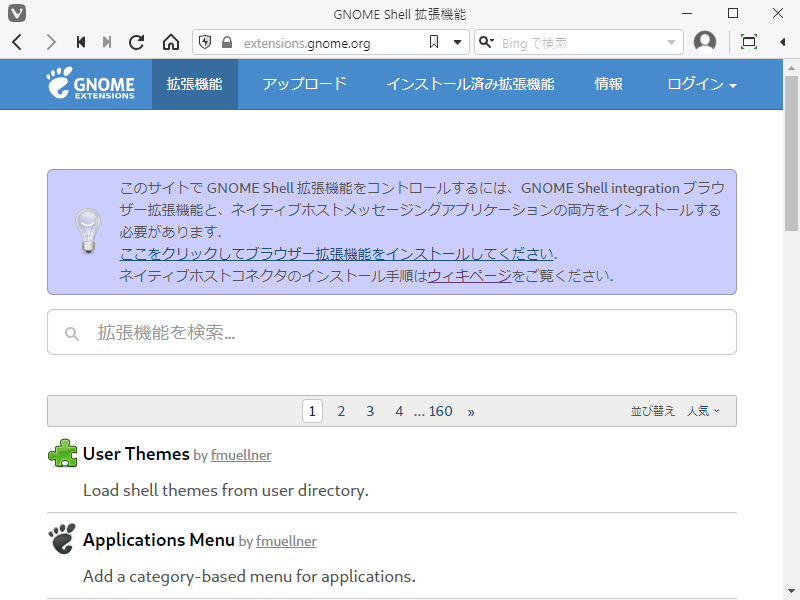Reload the current page
Image resolution: width=800 pixels, height=600 pixels.
click(x=136, y=42)
